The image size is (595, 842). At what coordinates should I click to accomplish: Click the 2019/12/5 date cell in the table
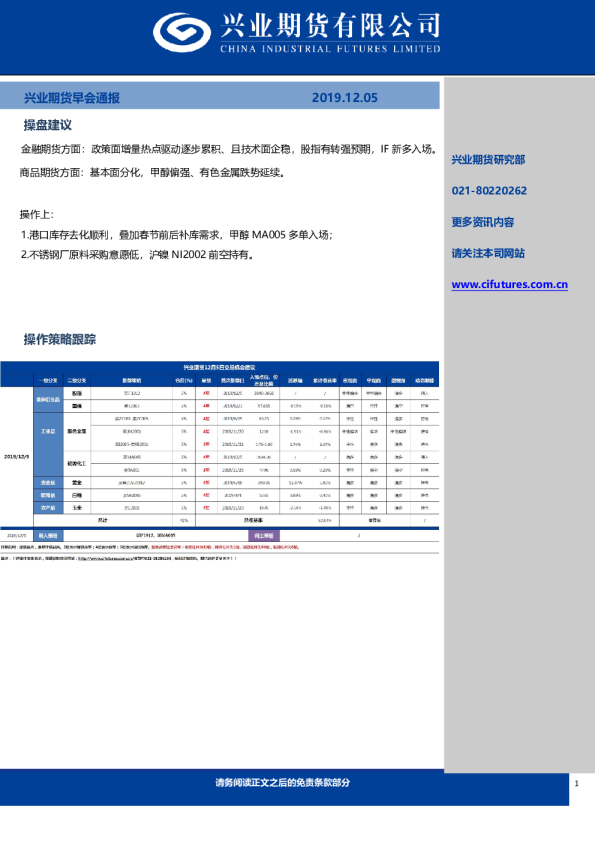17,456
